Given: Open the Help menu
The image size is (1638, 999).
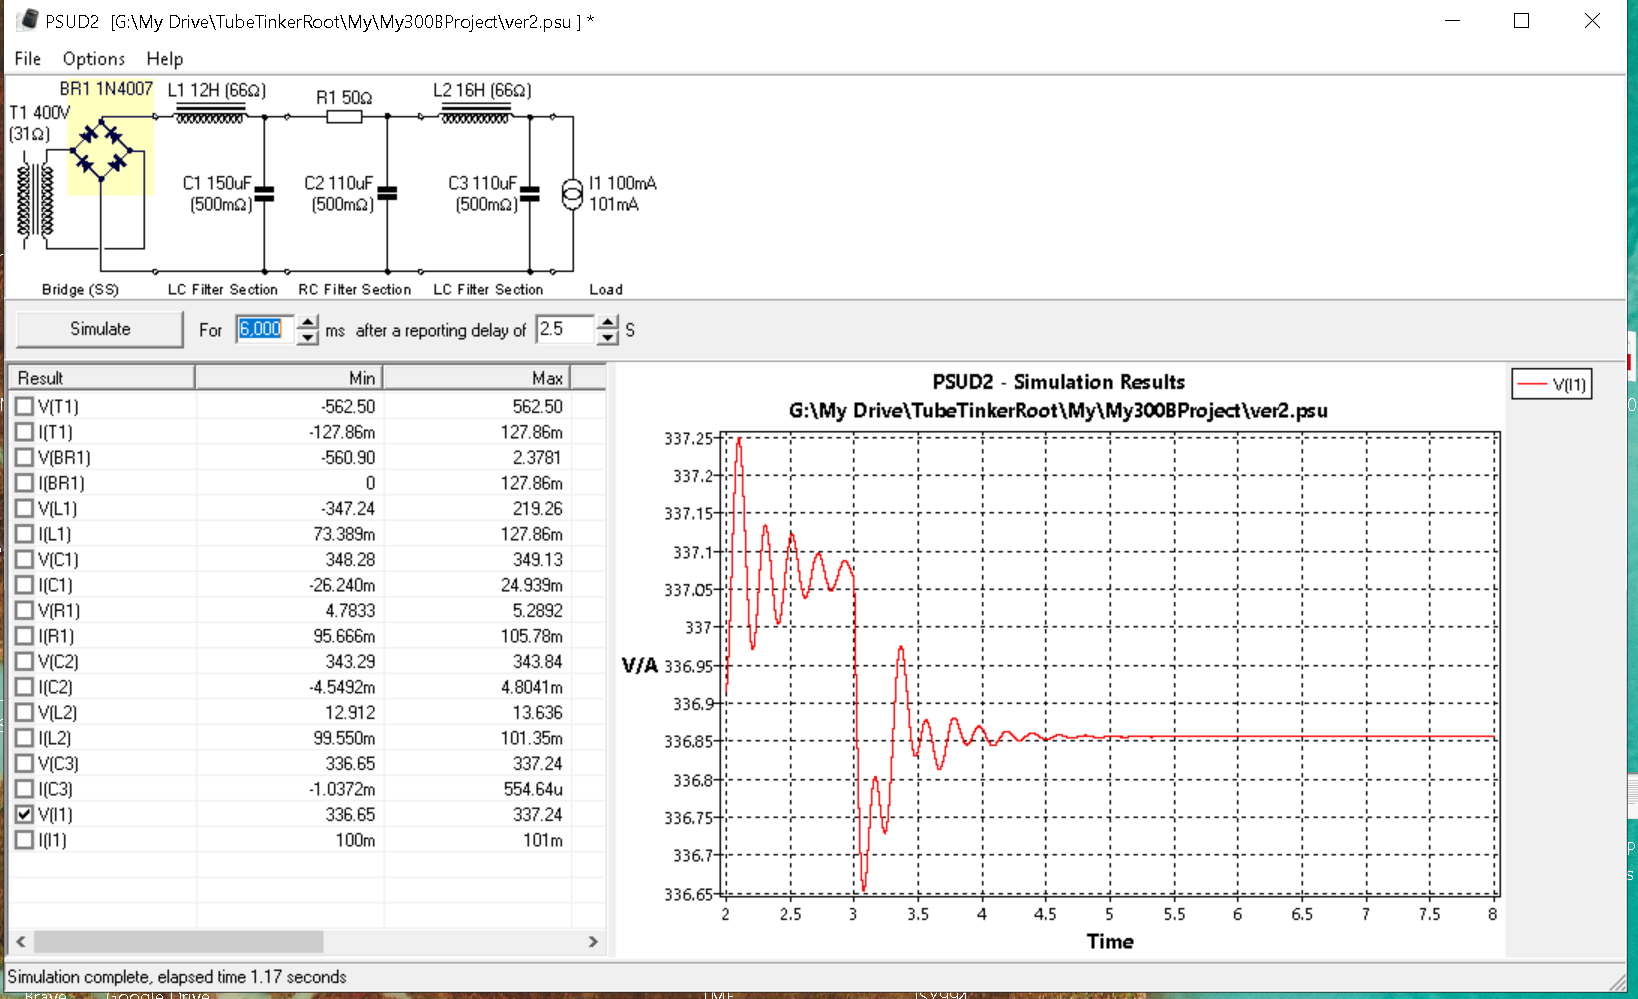Looking at the screenshot, I should 165,59.
